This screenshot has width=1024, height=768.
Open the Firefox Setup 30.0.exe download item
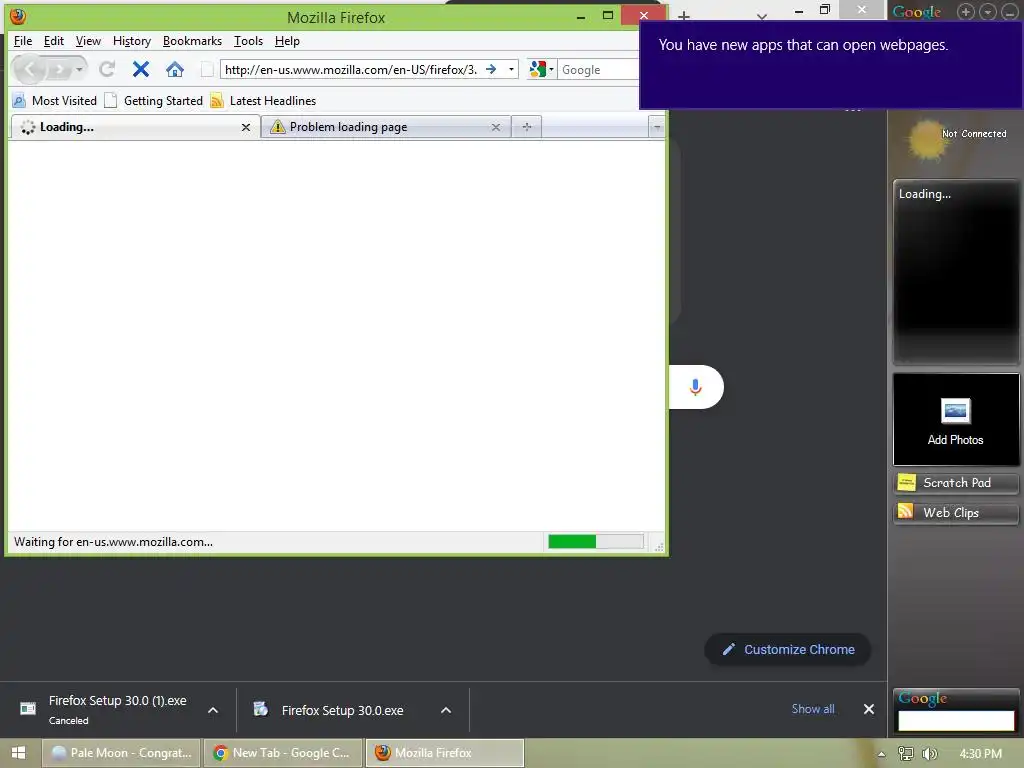click(x=342, y=710)
